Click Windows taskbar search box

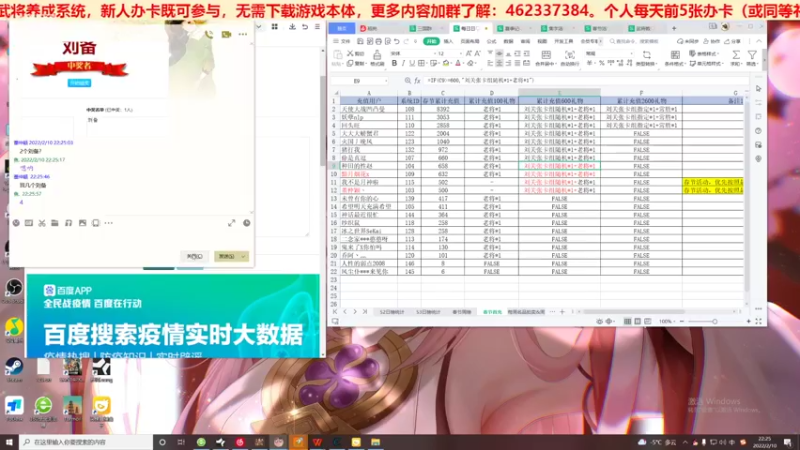[86, 442]
